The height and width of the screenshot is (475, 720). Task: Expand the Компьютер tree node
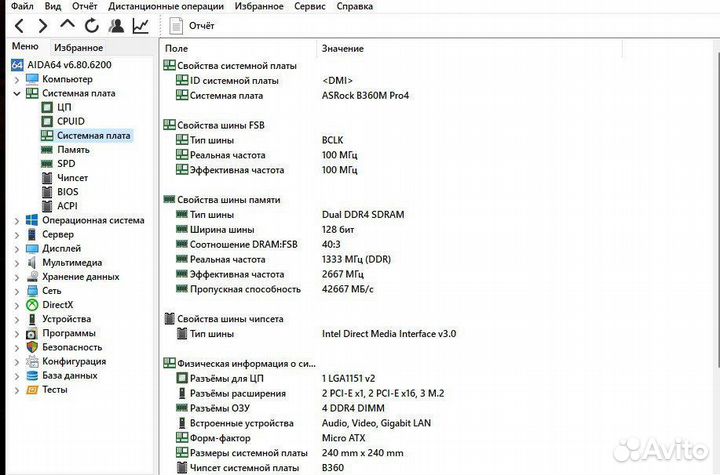[x=17, y=80]
